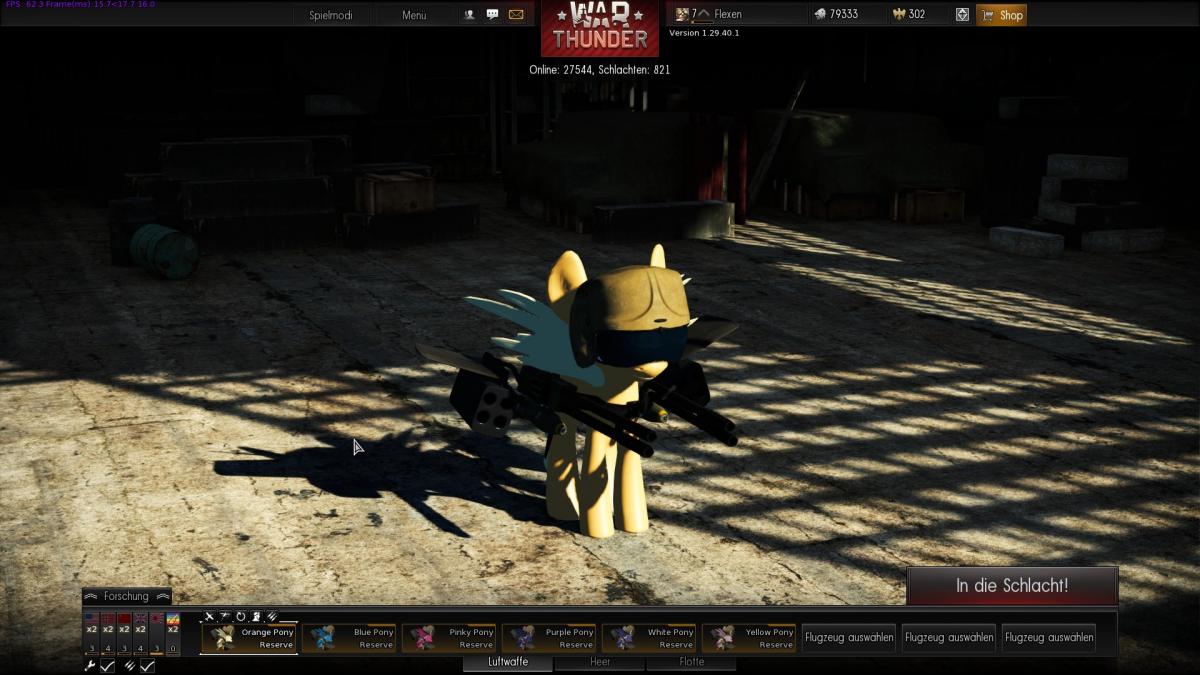Viewport: 1200px width, 675px height.
Task: Select the Purple Pony aircraft slot
Action: coord(549,638)
